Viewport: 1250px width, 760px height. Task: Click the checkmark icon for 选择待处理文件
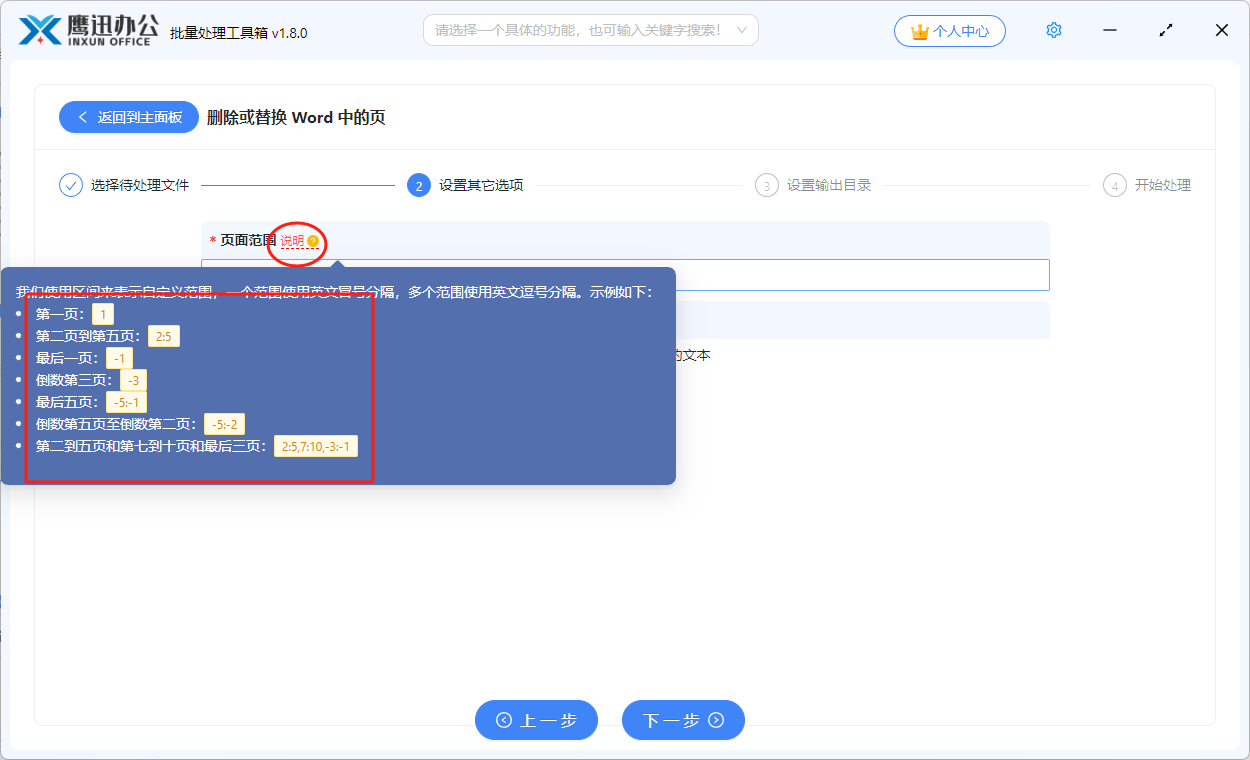coord(71,185)
